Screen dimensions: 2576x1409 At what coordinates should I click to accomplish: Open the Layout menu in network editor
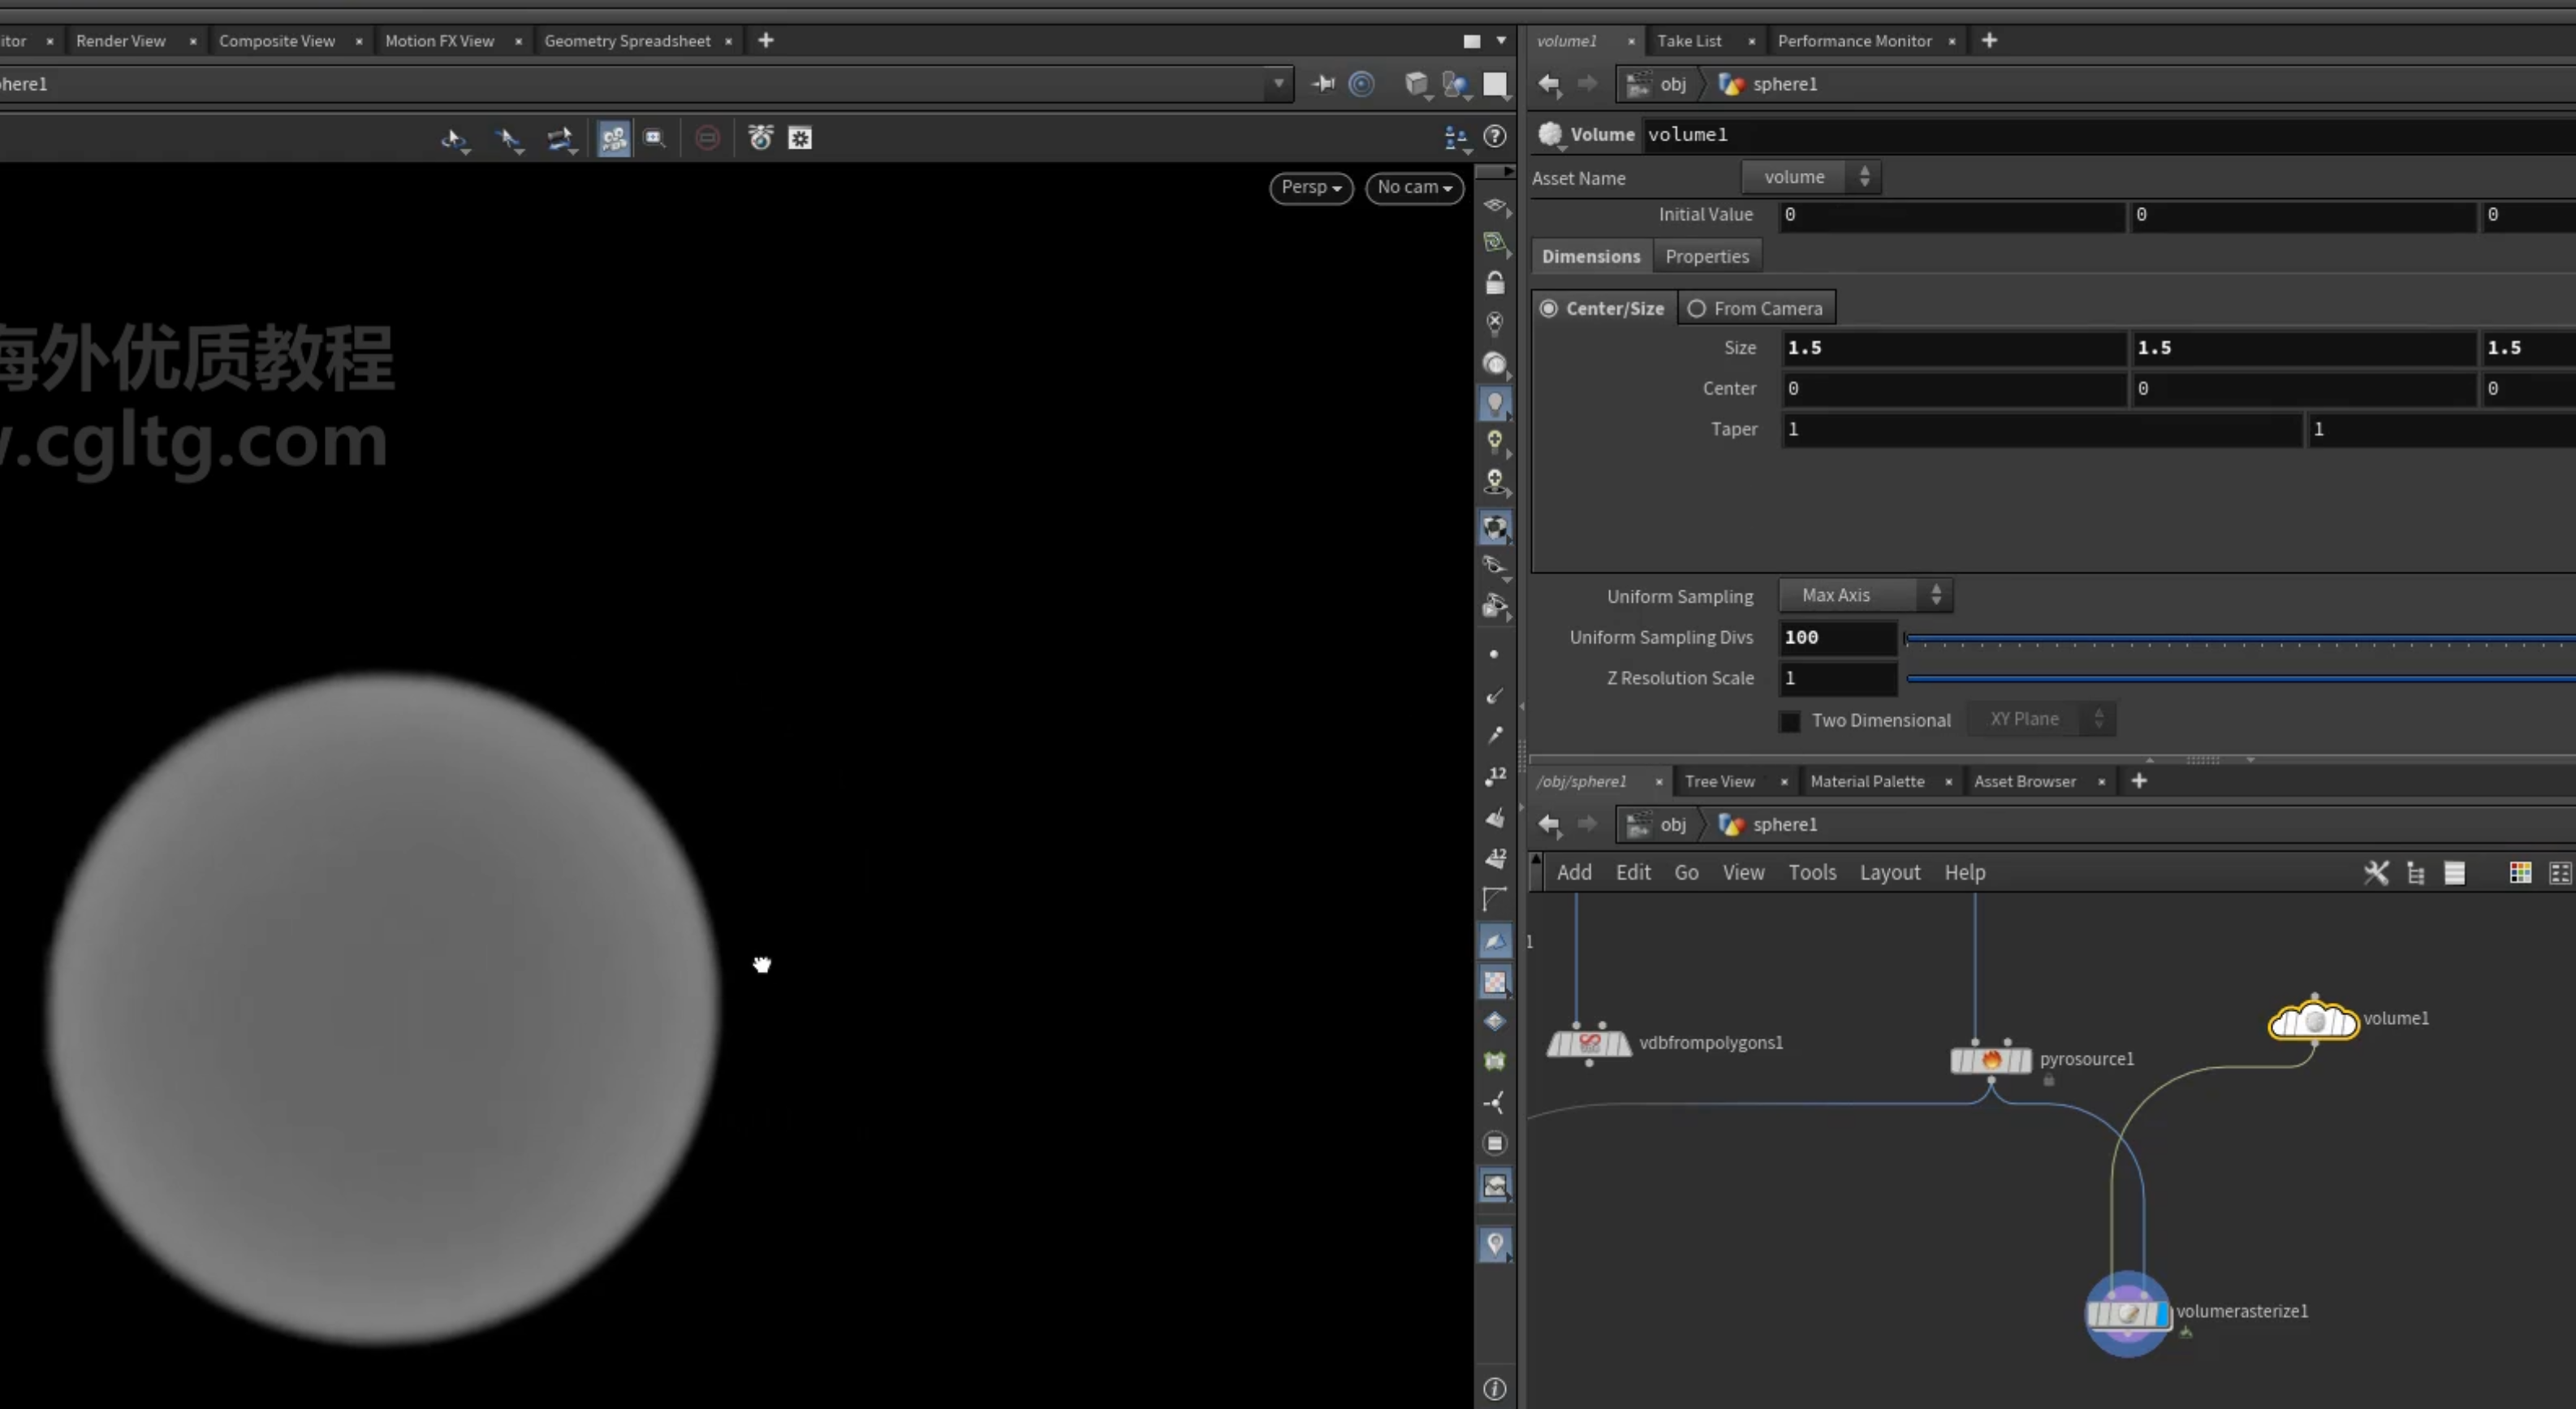pos(1889,872)
